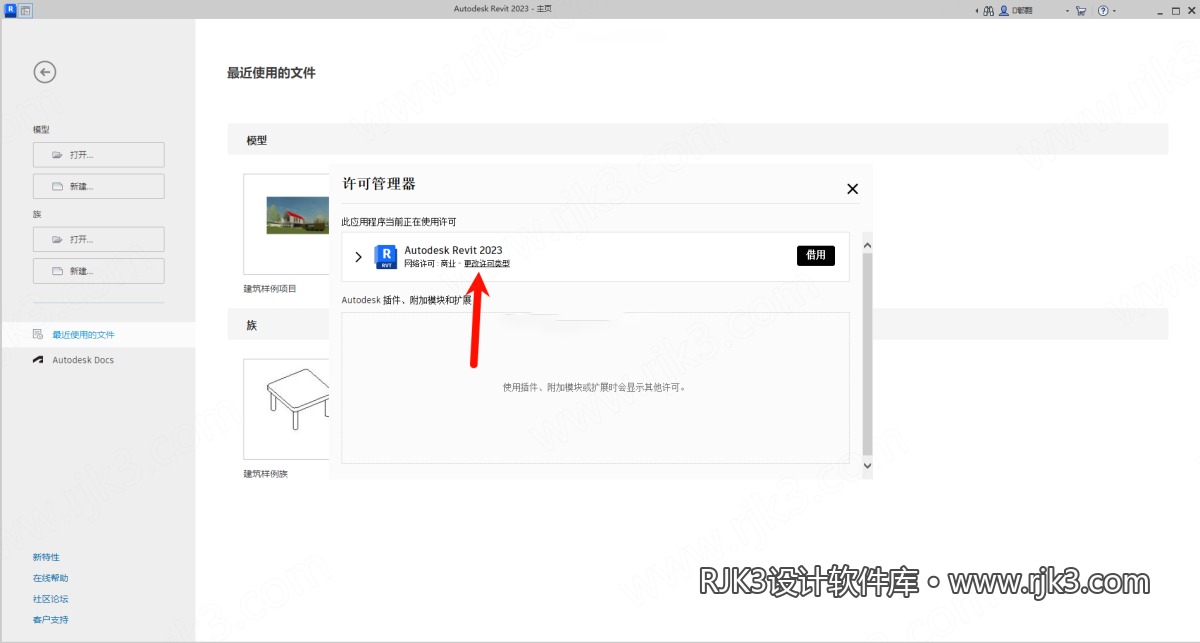
Task: Click the 更改许可类型 link
Action: tap(487, 264)
